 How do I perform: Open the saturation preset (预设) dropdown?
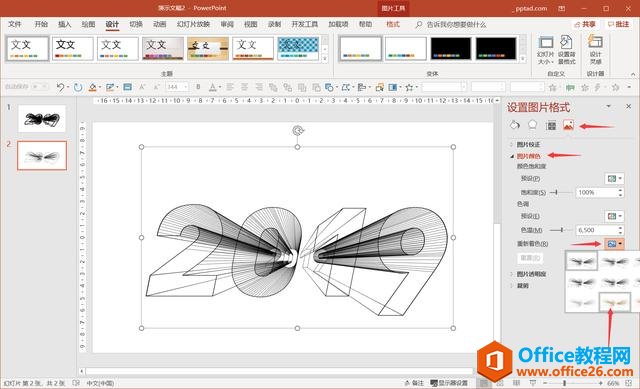(614, 178)
